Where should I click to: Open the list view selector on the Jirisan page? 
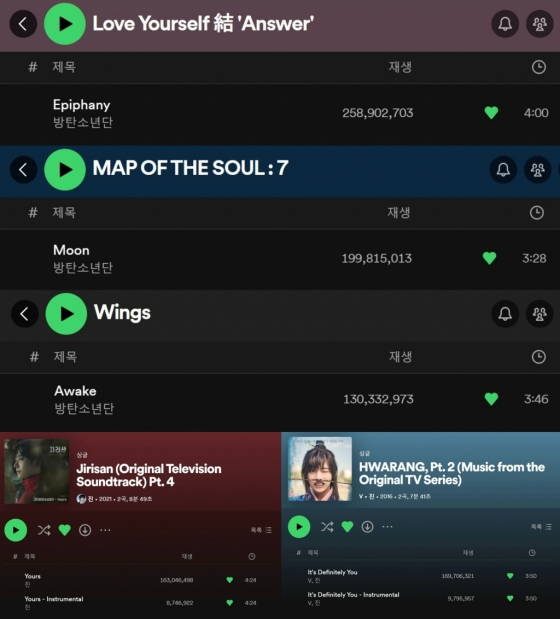point(261,530)
